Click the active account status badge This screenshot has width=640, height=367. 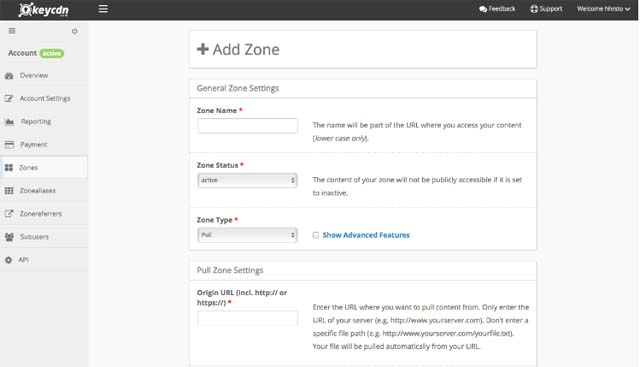click(52, 53)
